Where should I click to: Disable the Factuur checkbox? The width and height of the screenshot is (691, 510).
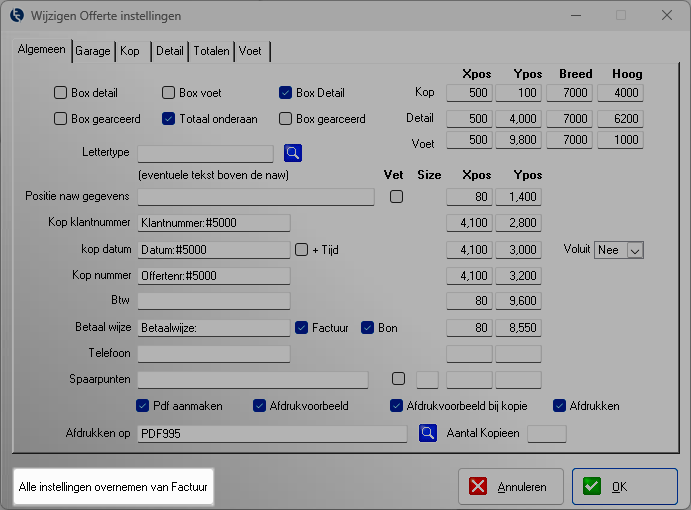click(303, 327)
